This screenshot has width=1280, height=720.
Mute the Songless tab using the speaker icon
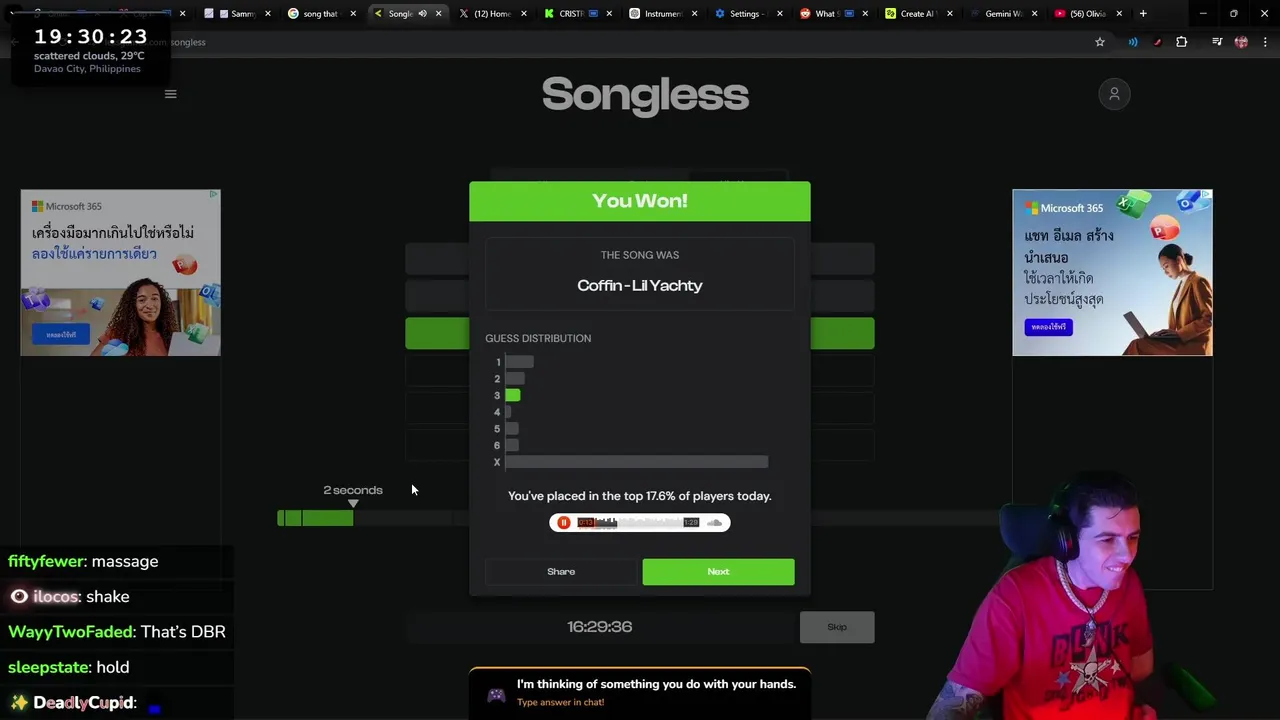coord(422,14)
